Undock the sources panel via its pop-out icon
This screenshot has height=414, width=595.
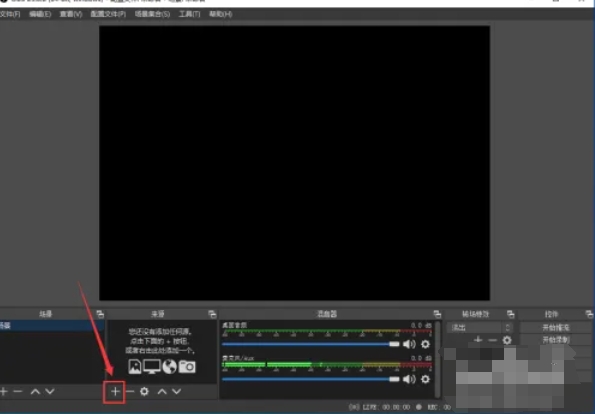coord(212,314)
